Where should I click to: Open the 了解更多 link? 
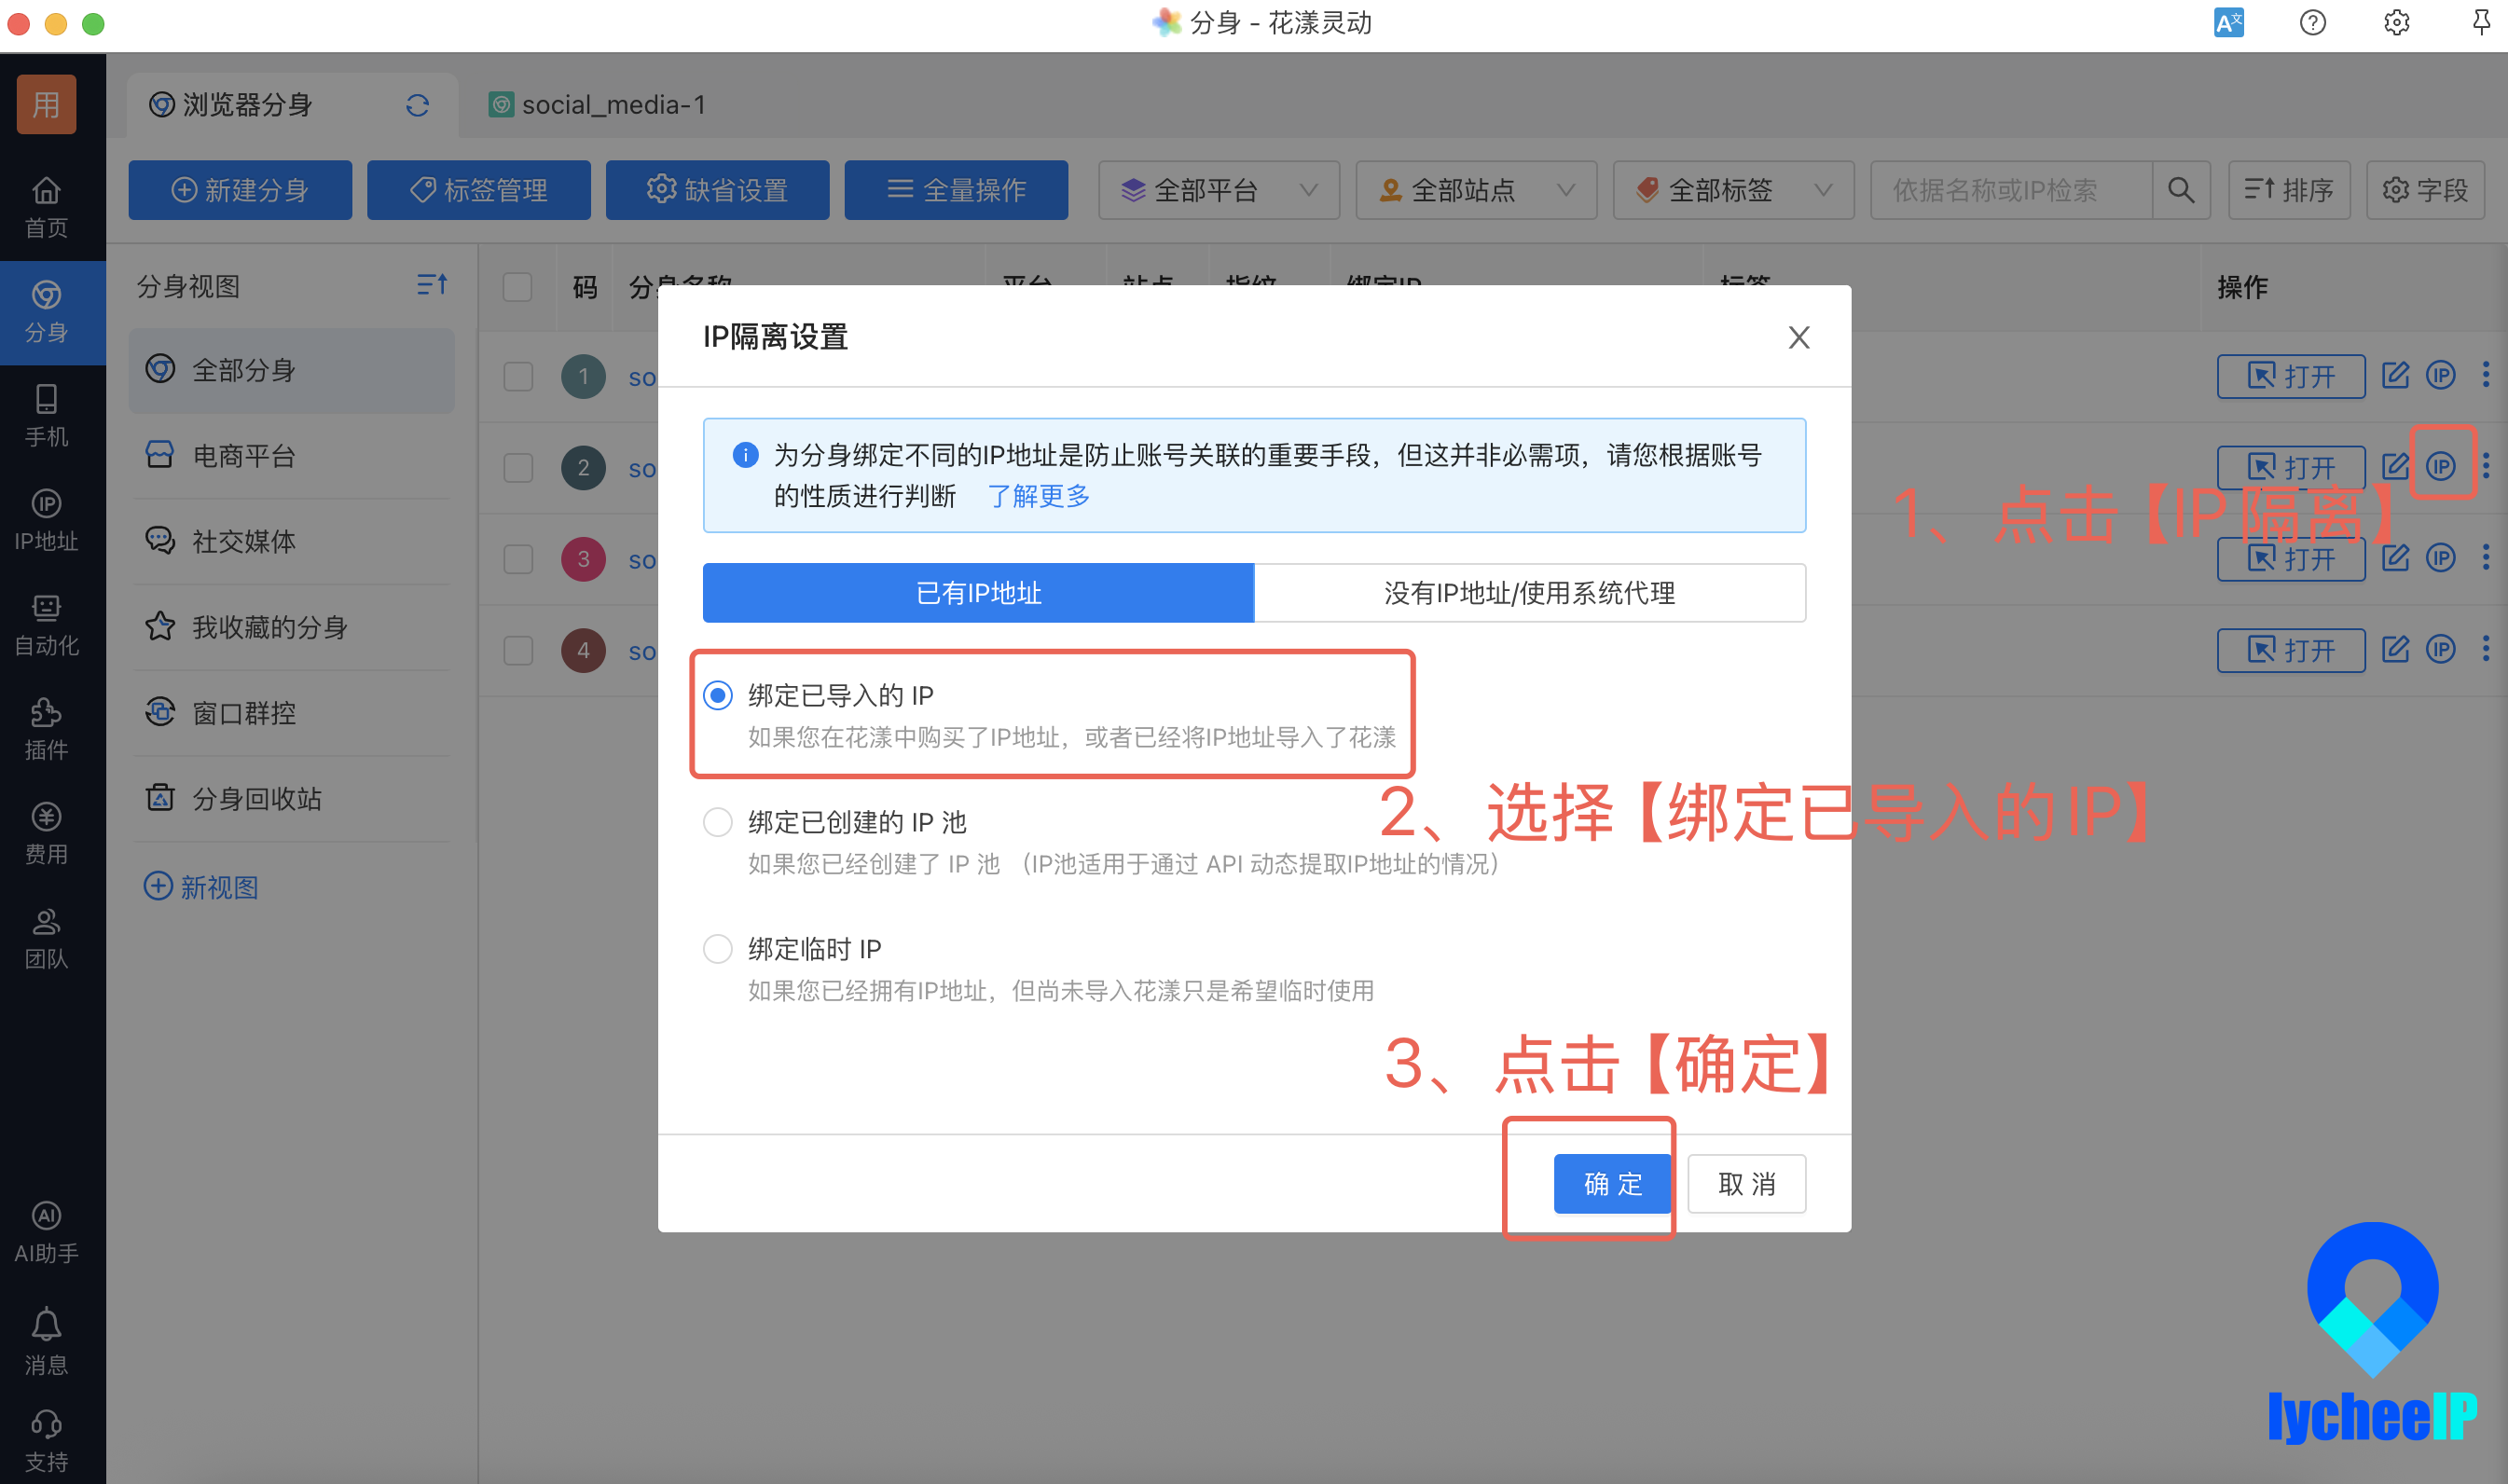tap(1039, 496)
